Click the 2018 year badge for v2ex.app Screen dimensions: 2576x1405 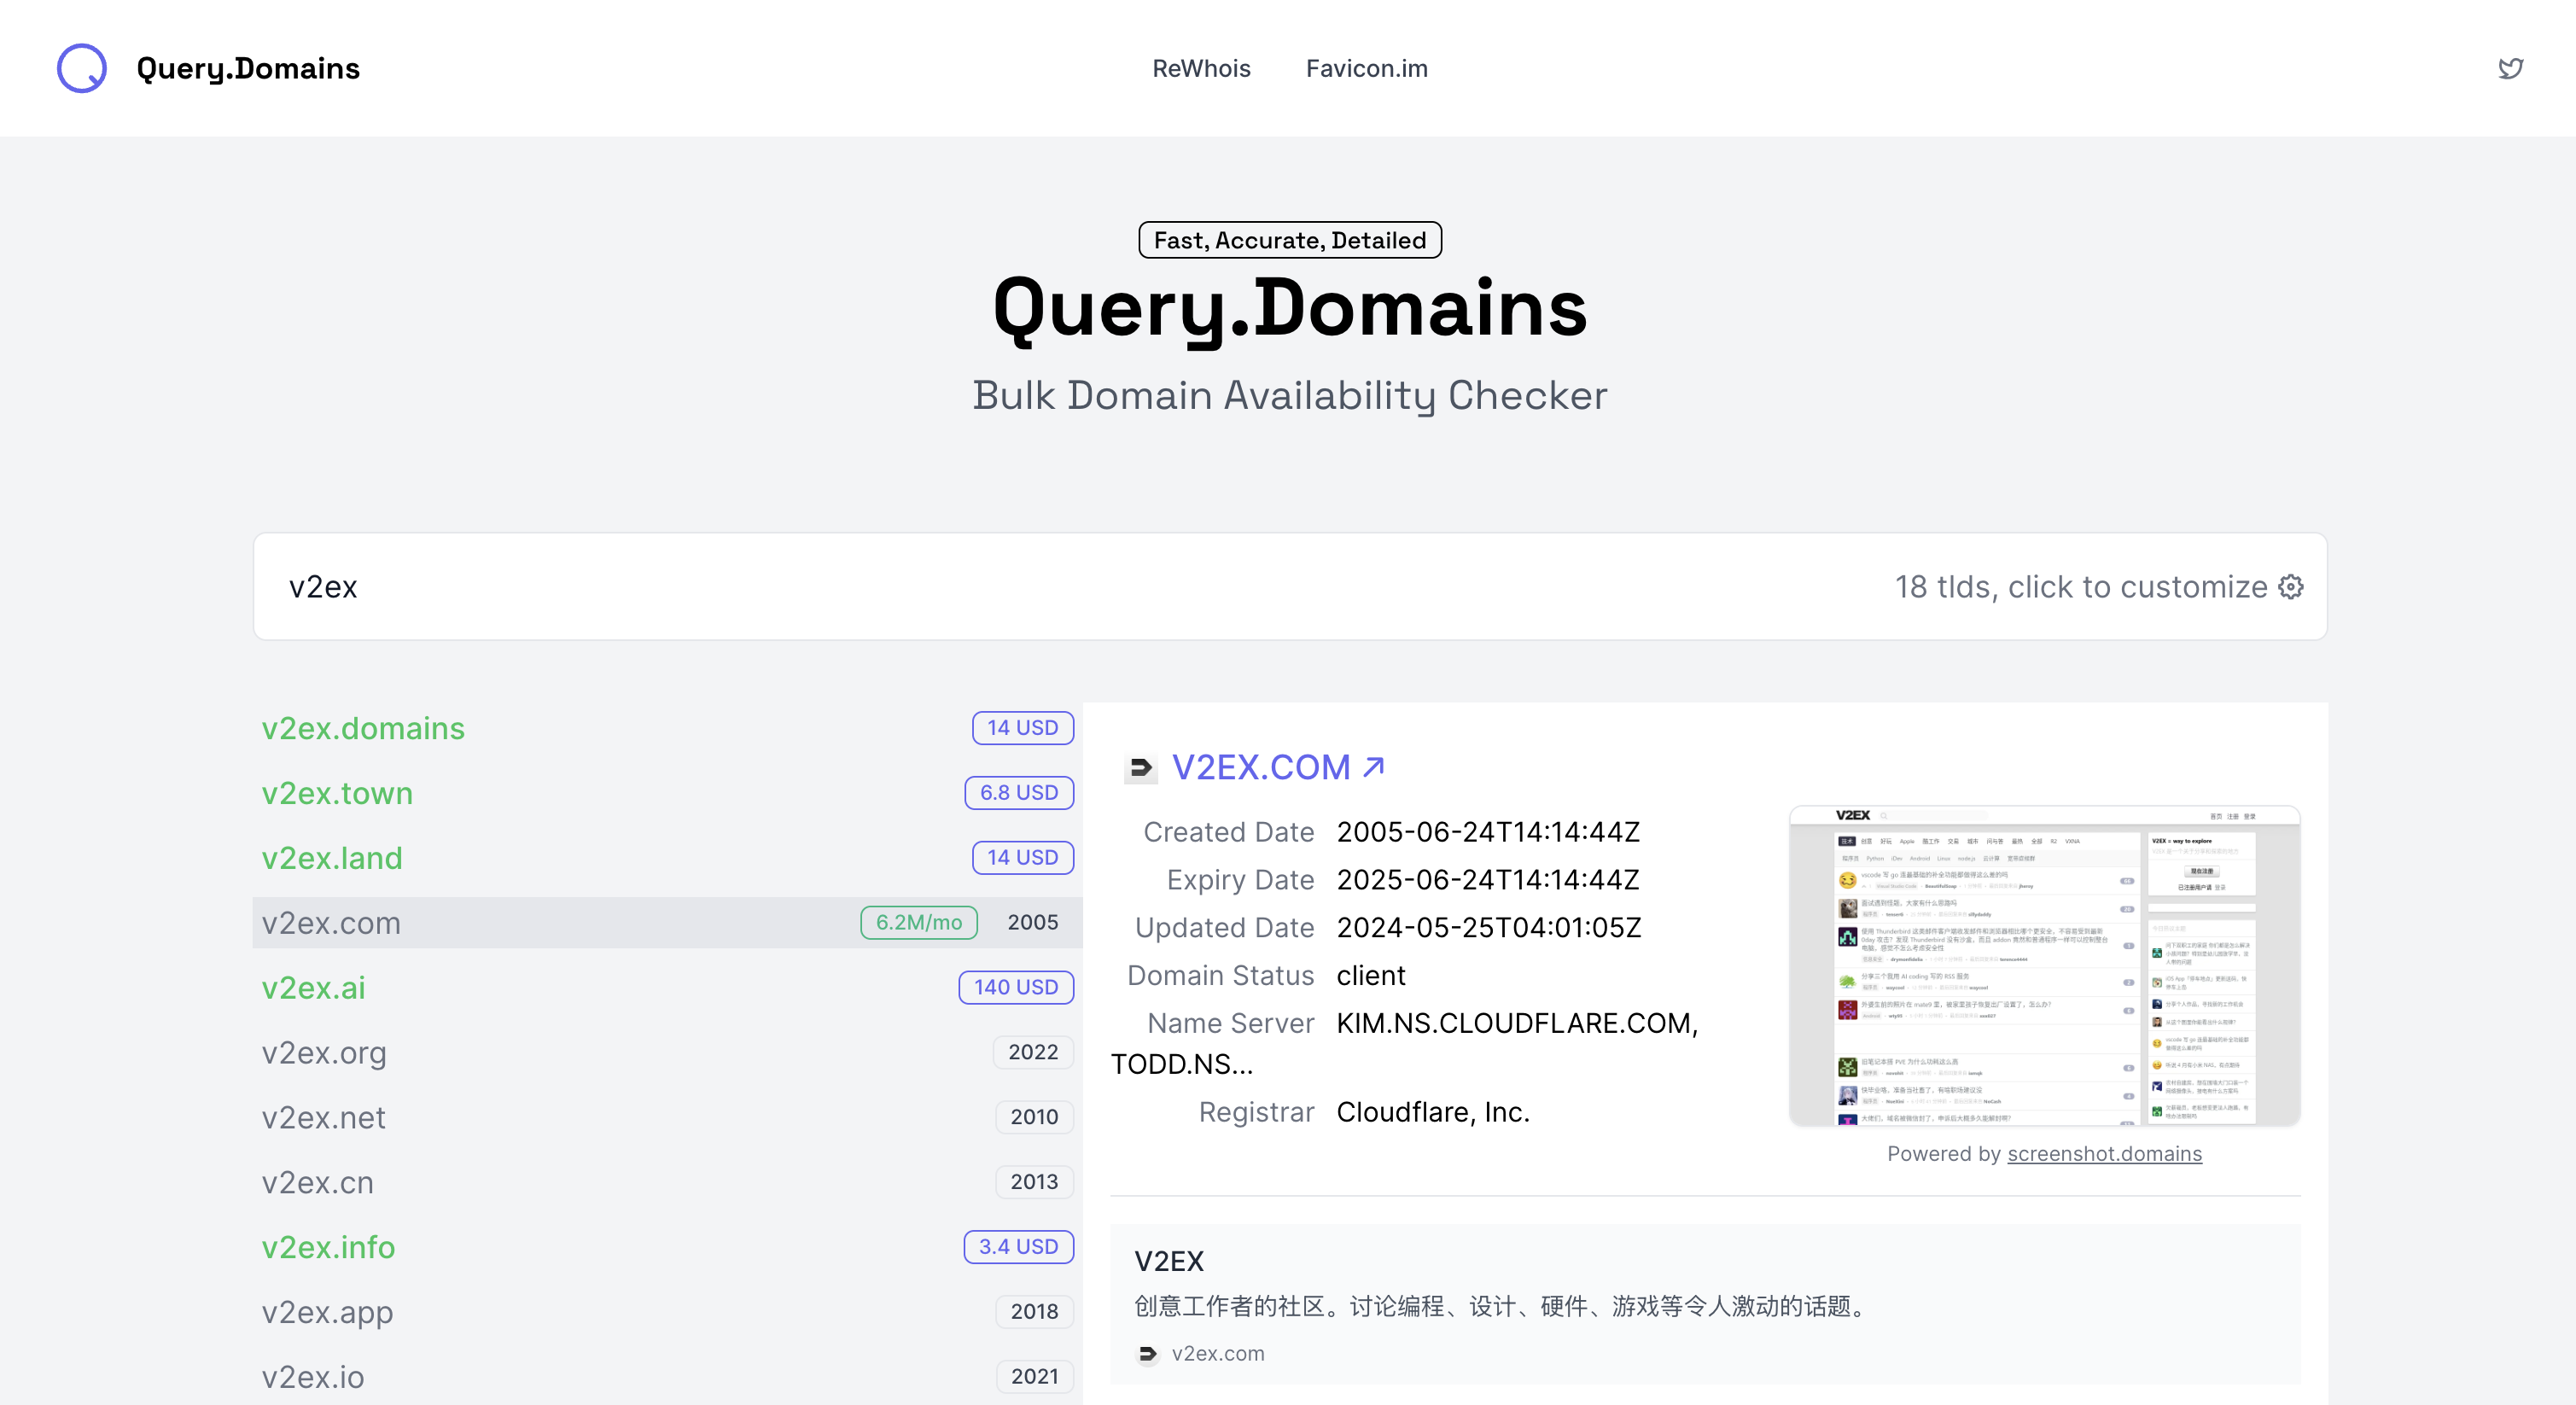[x=1034, y=1312]
